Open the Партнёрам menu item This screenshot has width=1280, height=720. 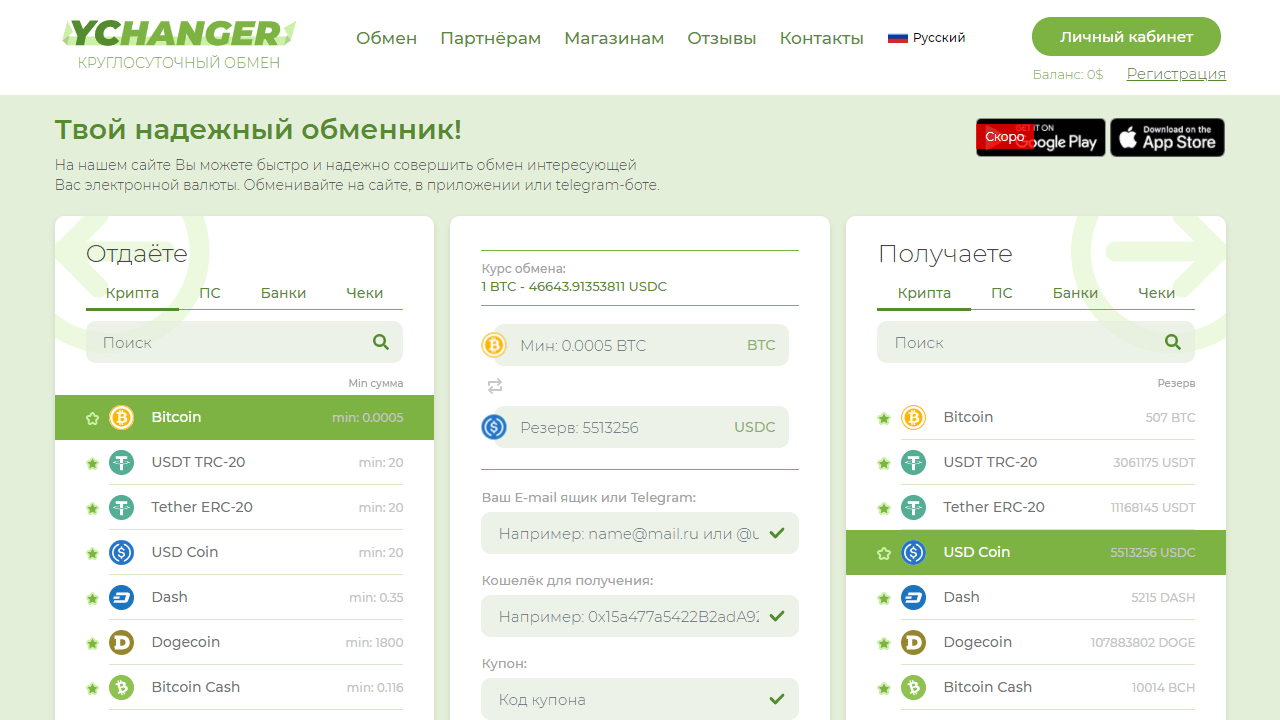pos(490,38)
